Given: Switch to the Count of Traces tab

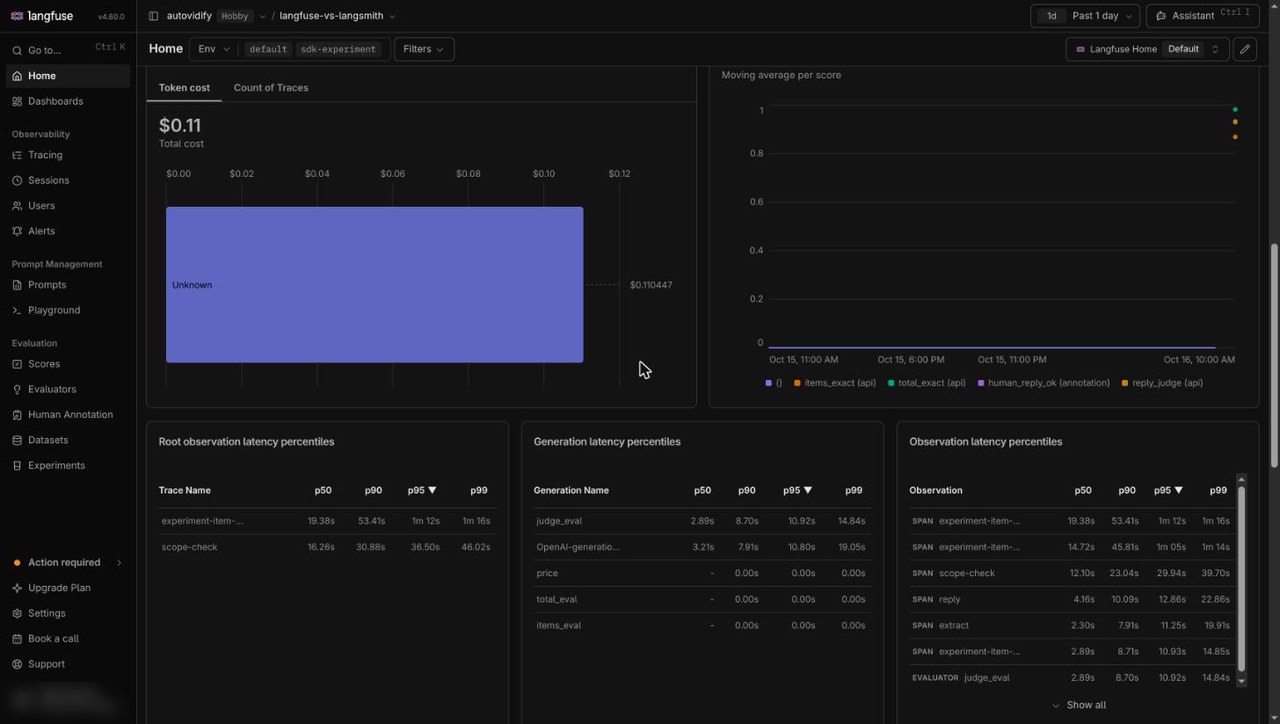Looking at the screenshot, I should (271, 88).
